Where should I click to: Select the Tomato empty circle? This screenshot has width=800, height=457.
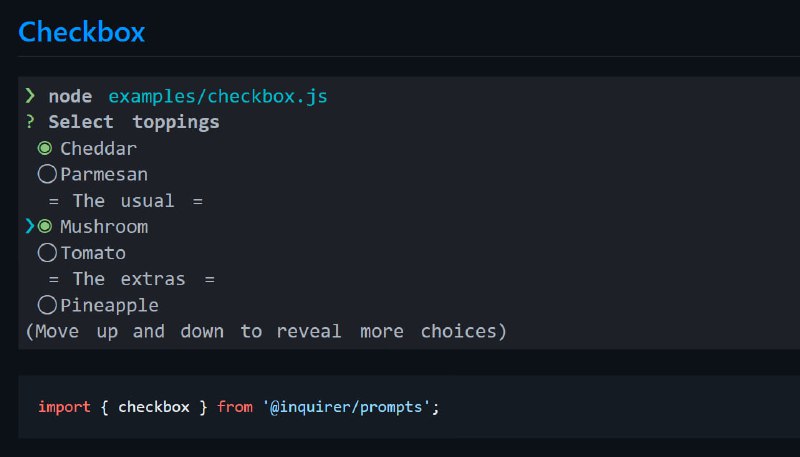(47, 252)
